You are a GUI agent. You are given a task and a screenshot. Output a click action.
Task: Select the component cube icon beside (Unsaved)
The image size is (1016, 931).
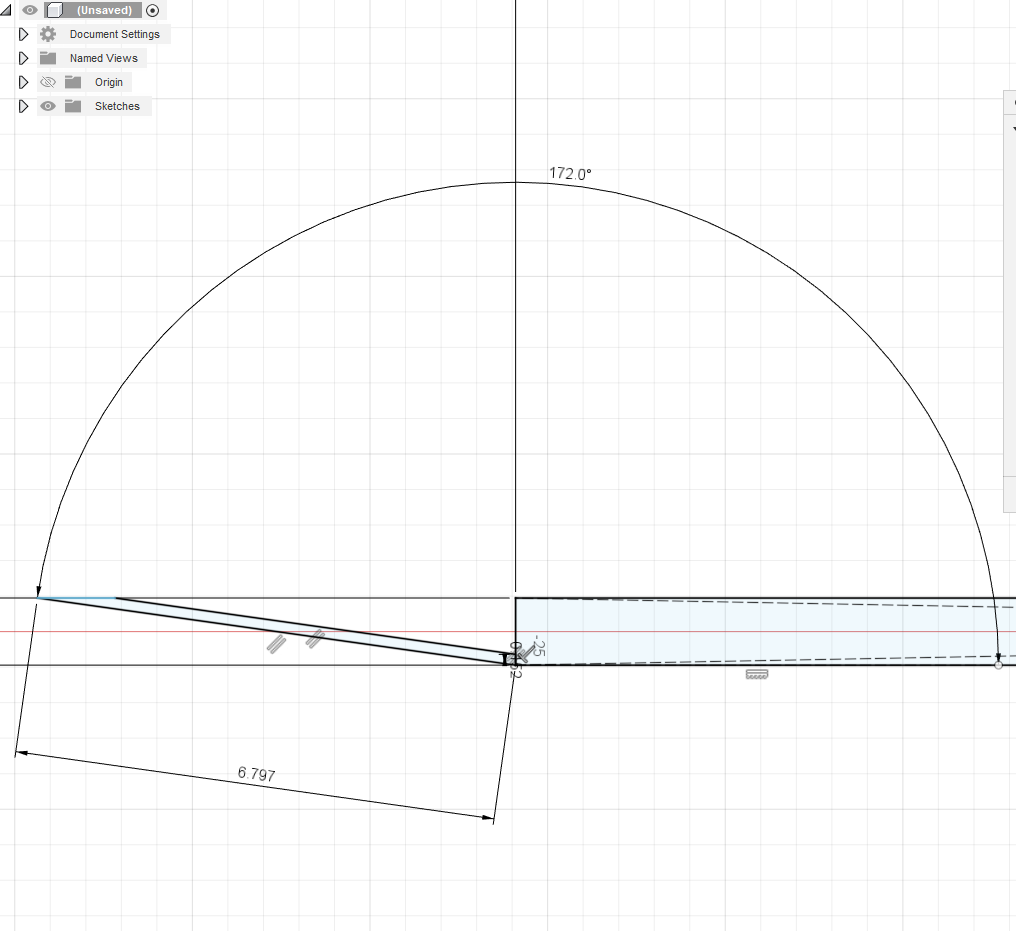pyautogui.click(x=57, y=10)
